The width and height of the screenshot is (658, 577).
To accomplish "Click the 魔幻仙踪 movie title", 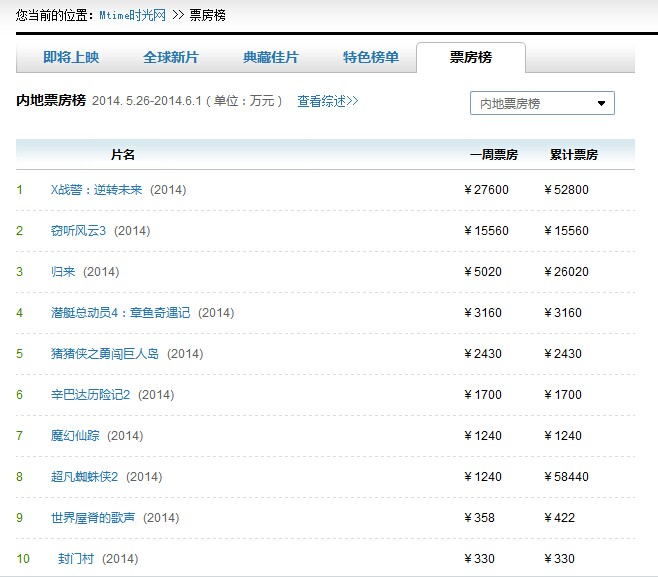I will pyautogui.click(x=75, y=436).
